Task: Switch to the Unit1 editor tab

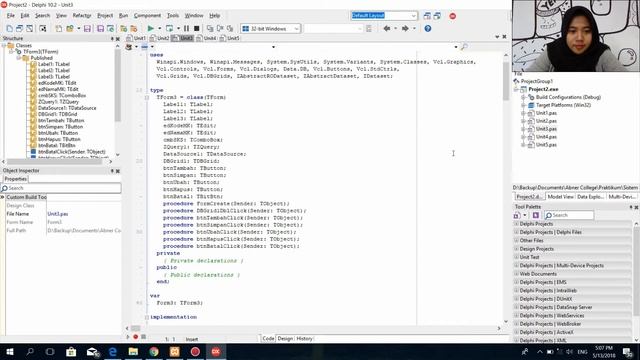Action: tap(137, 38)
